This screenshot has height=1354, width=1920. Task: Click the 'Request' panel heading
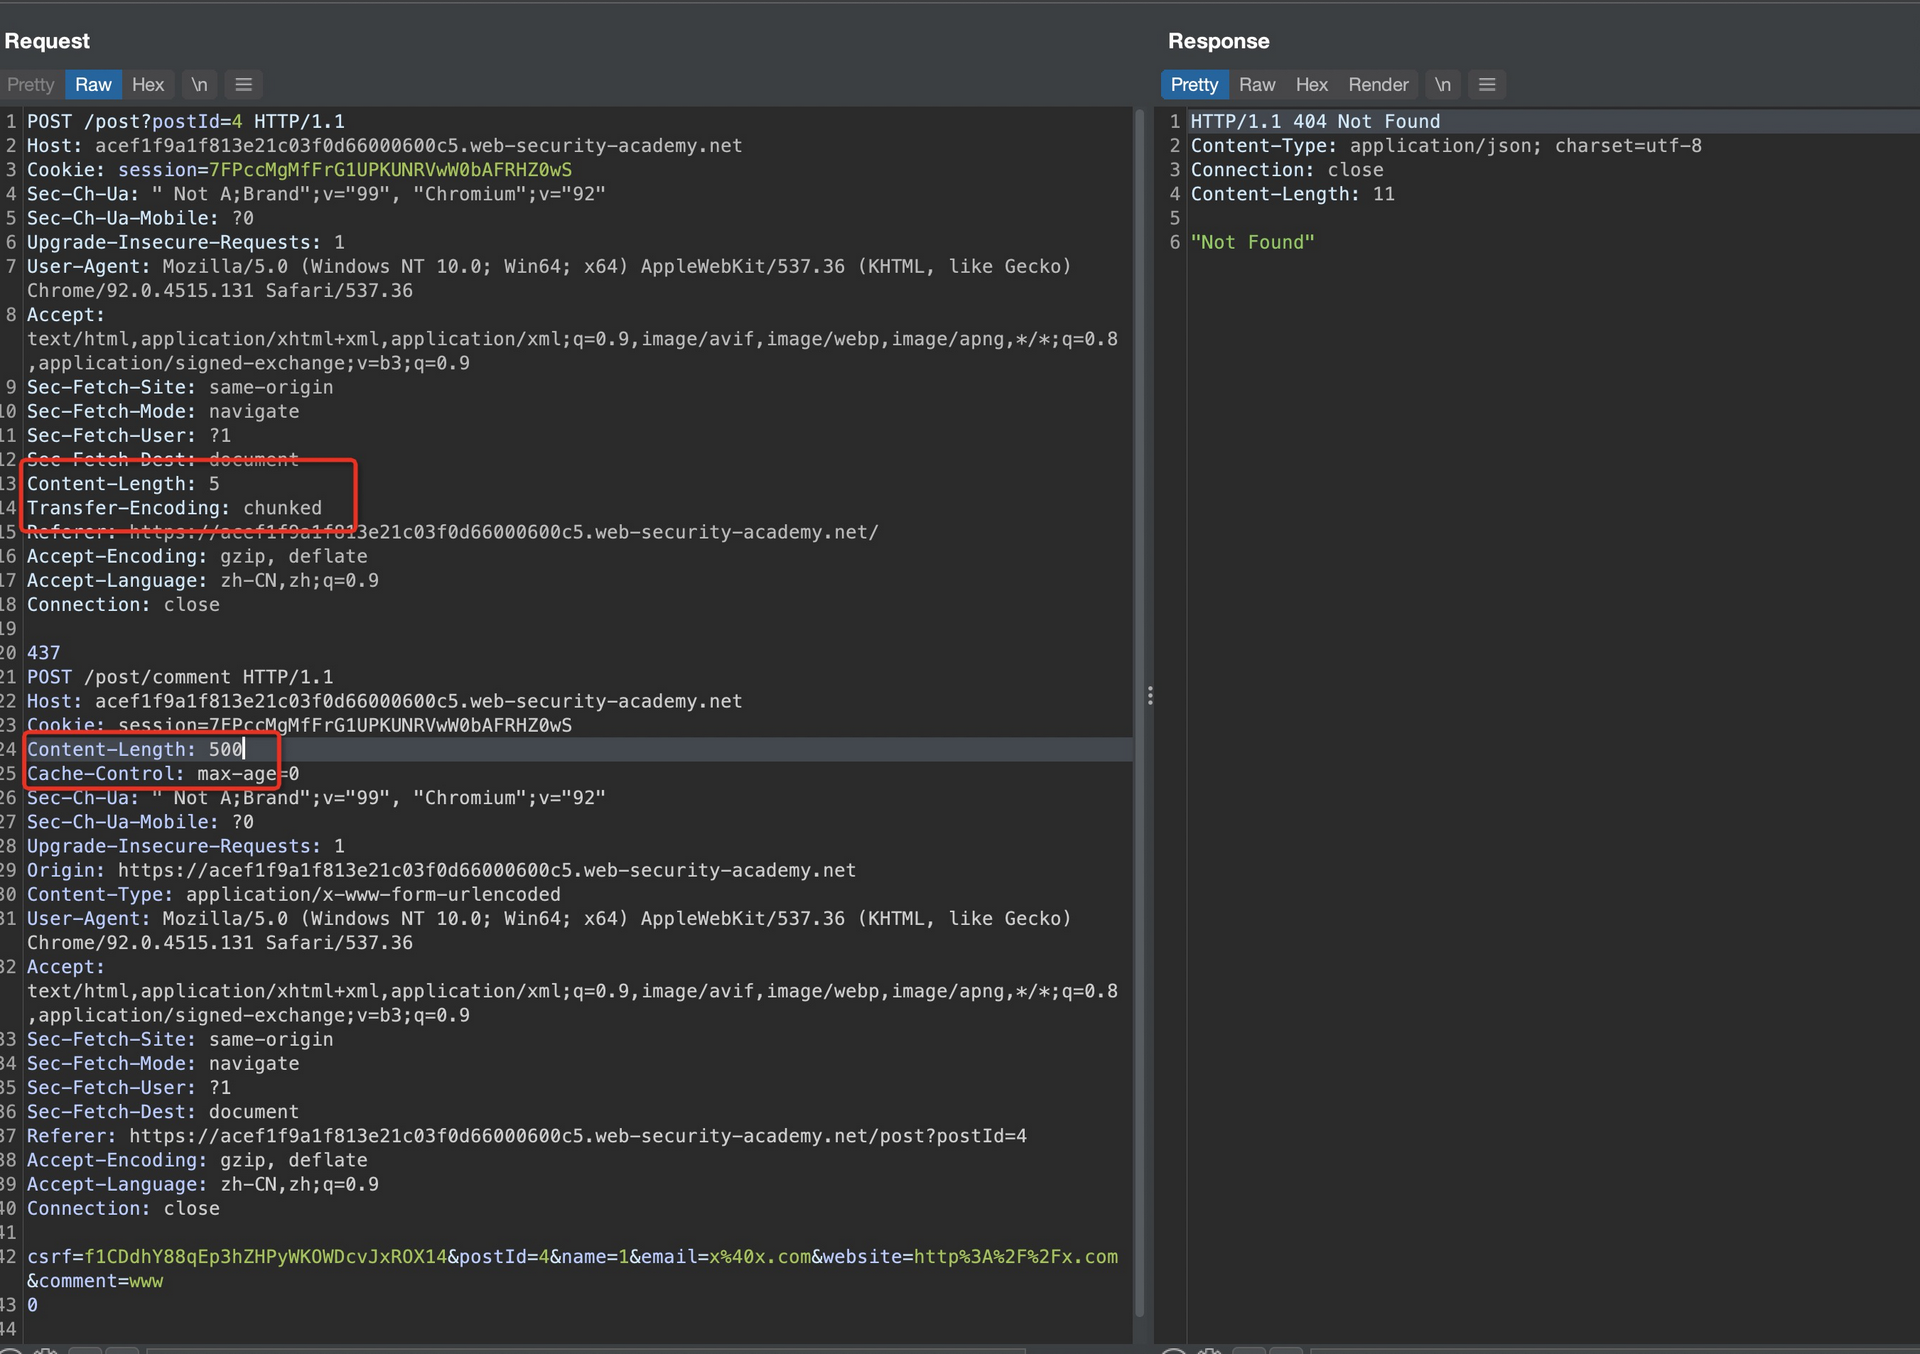(x=47, y=41)
